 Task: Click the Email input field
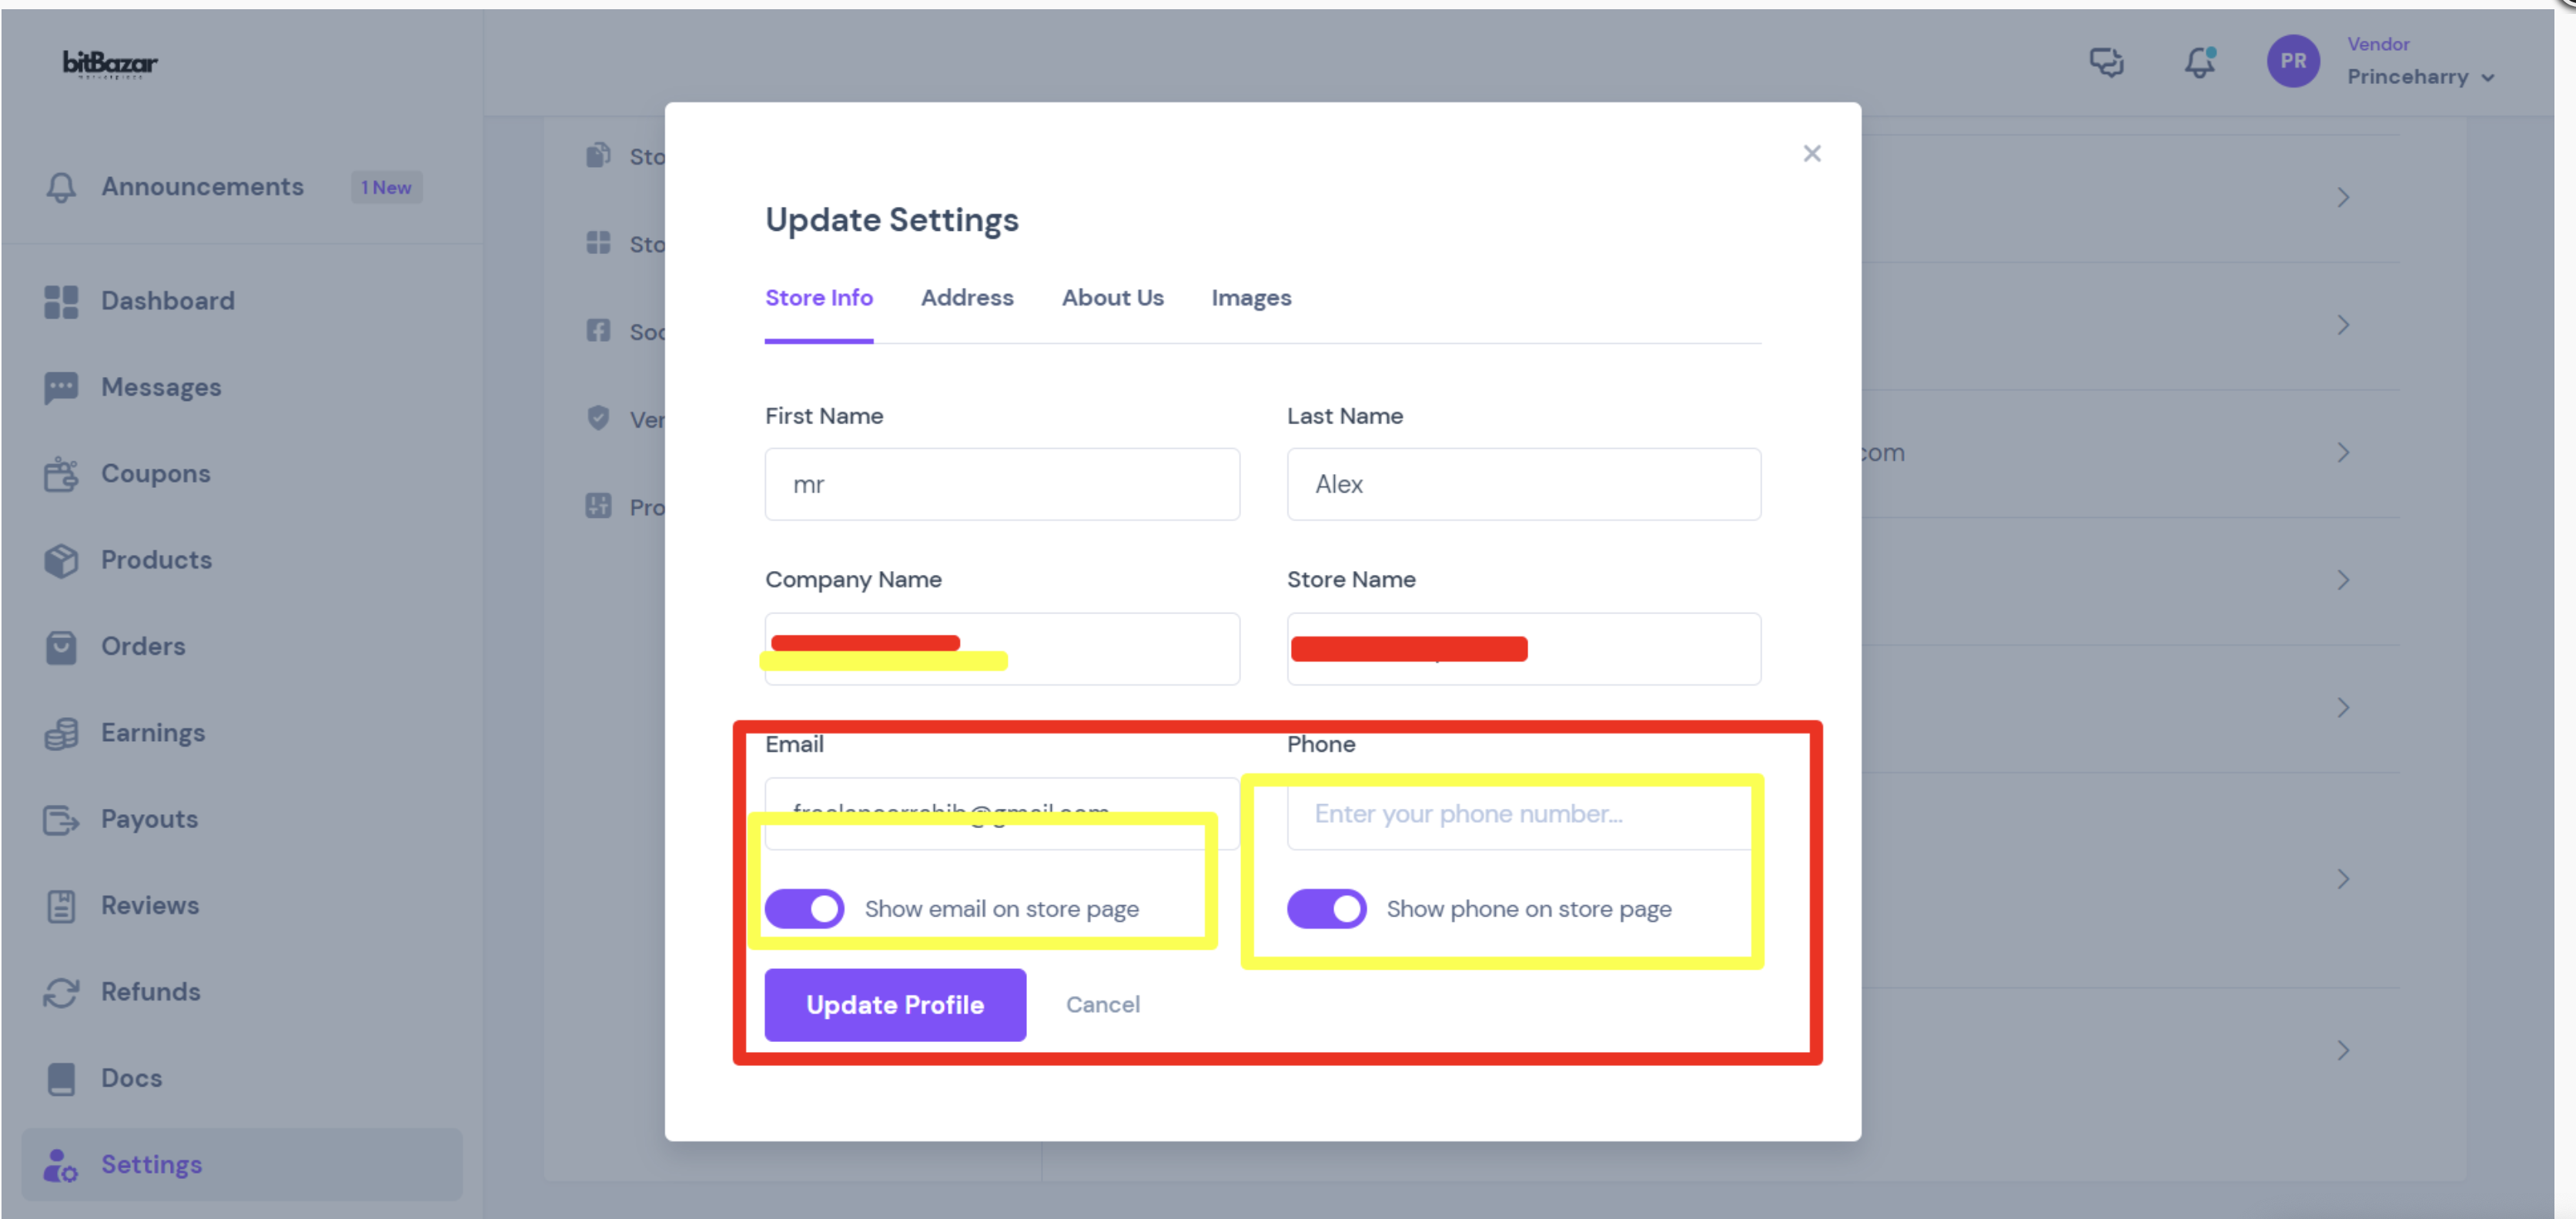(x=1002, y=813)
